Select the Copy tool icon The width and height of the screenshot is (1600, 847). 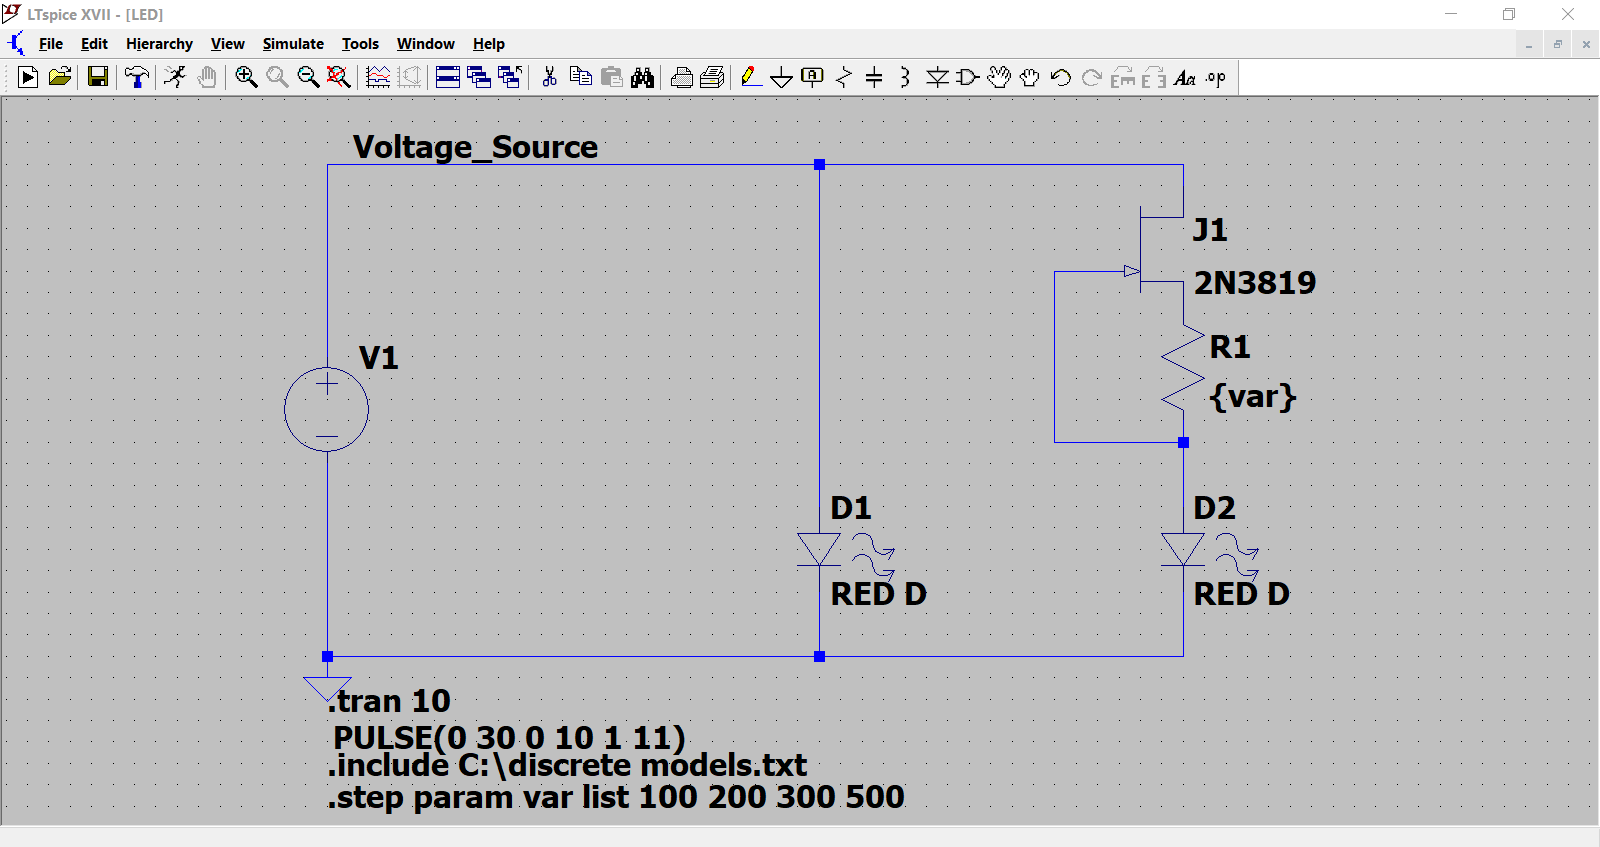point(581,77)
